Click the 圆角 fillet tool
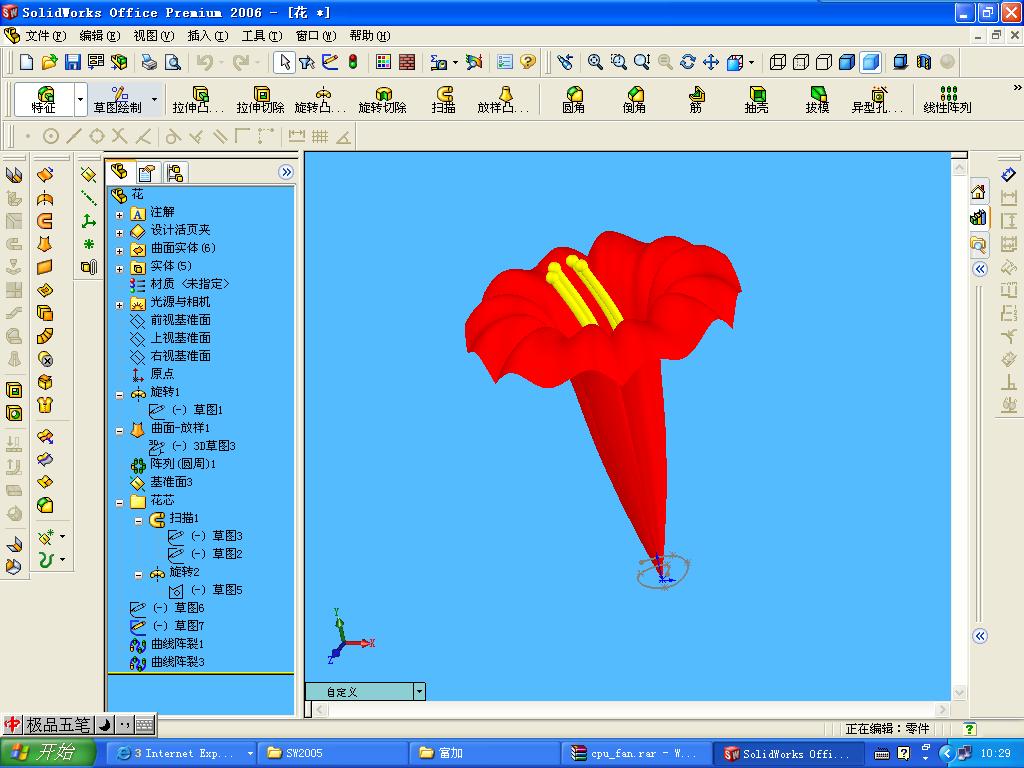 pos(573,100)
